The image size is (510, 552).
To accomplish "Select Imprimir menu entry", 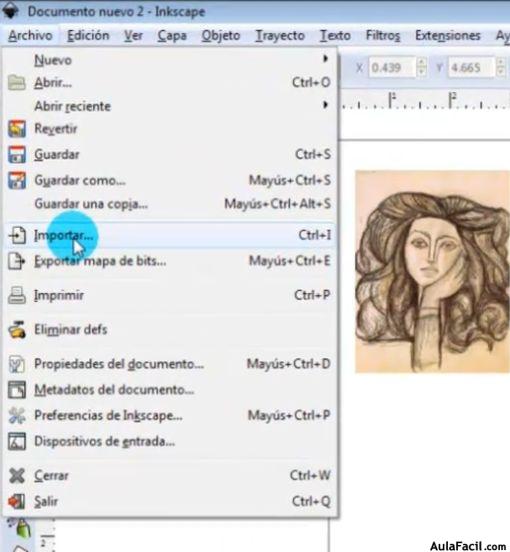I will tap(170, 295).
